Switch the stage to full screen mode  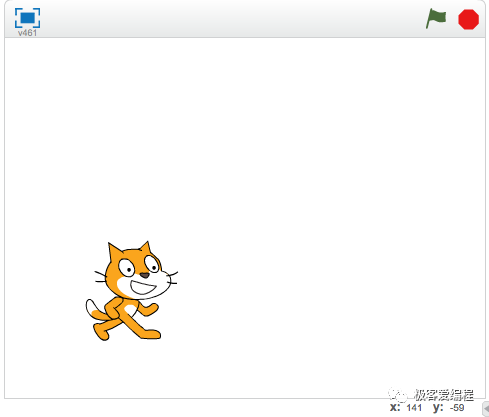tap(27, 18)
